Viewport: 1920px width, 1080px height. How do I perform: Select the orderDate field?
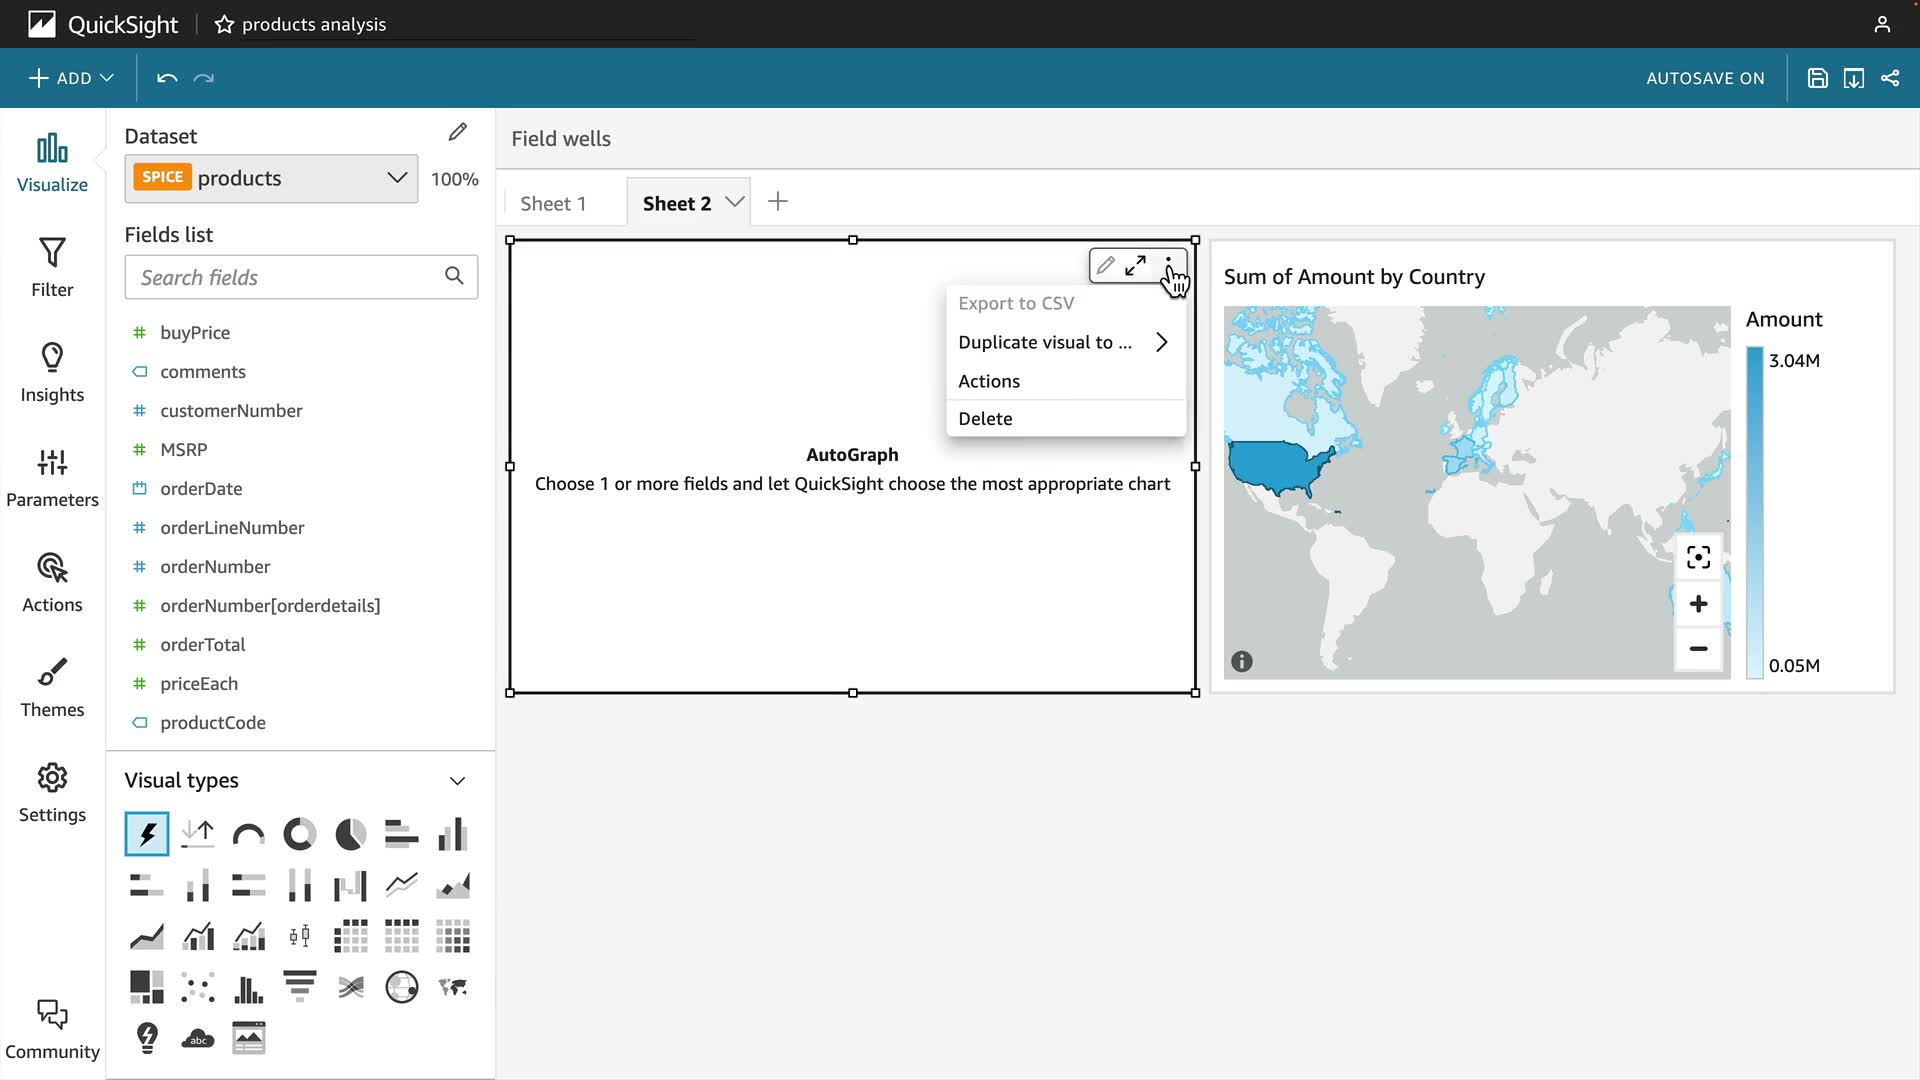(x=201, y=488)
